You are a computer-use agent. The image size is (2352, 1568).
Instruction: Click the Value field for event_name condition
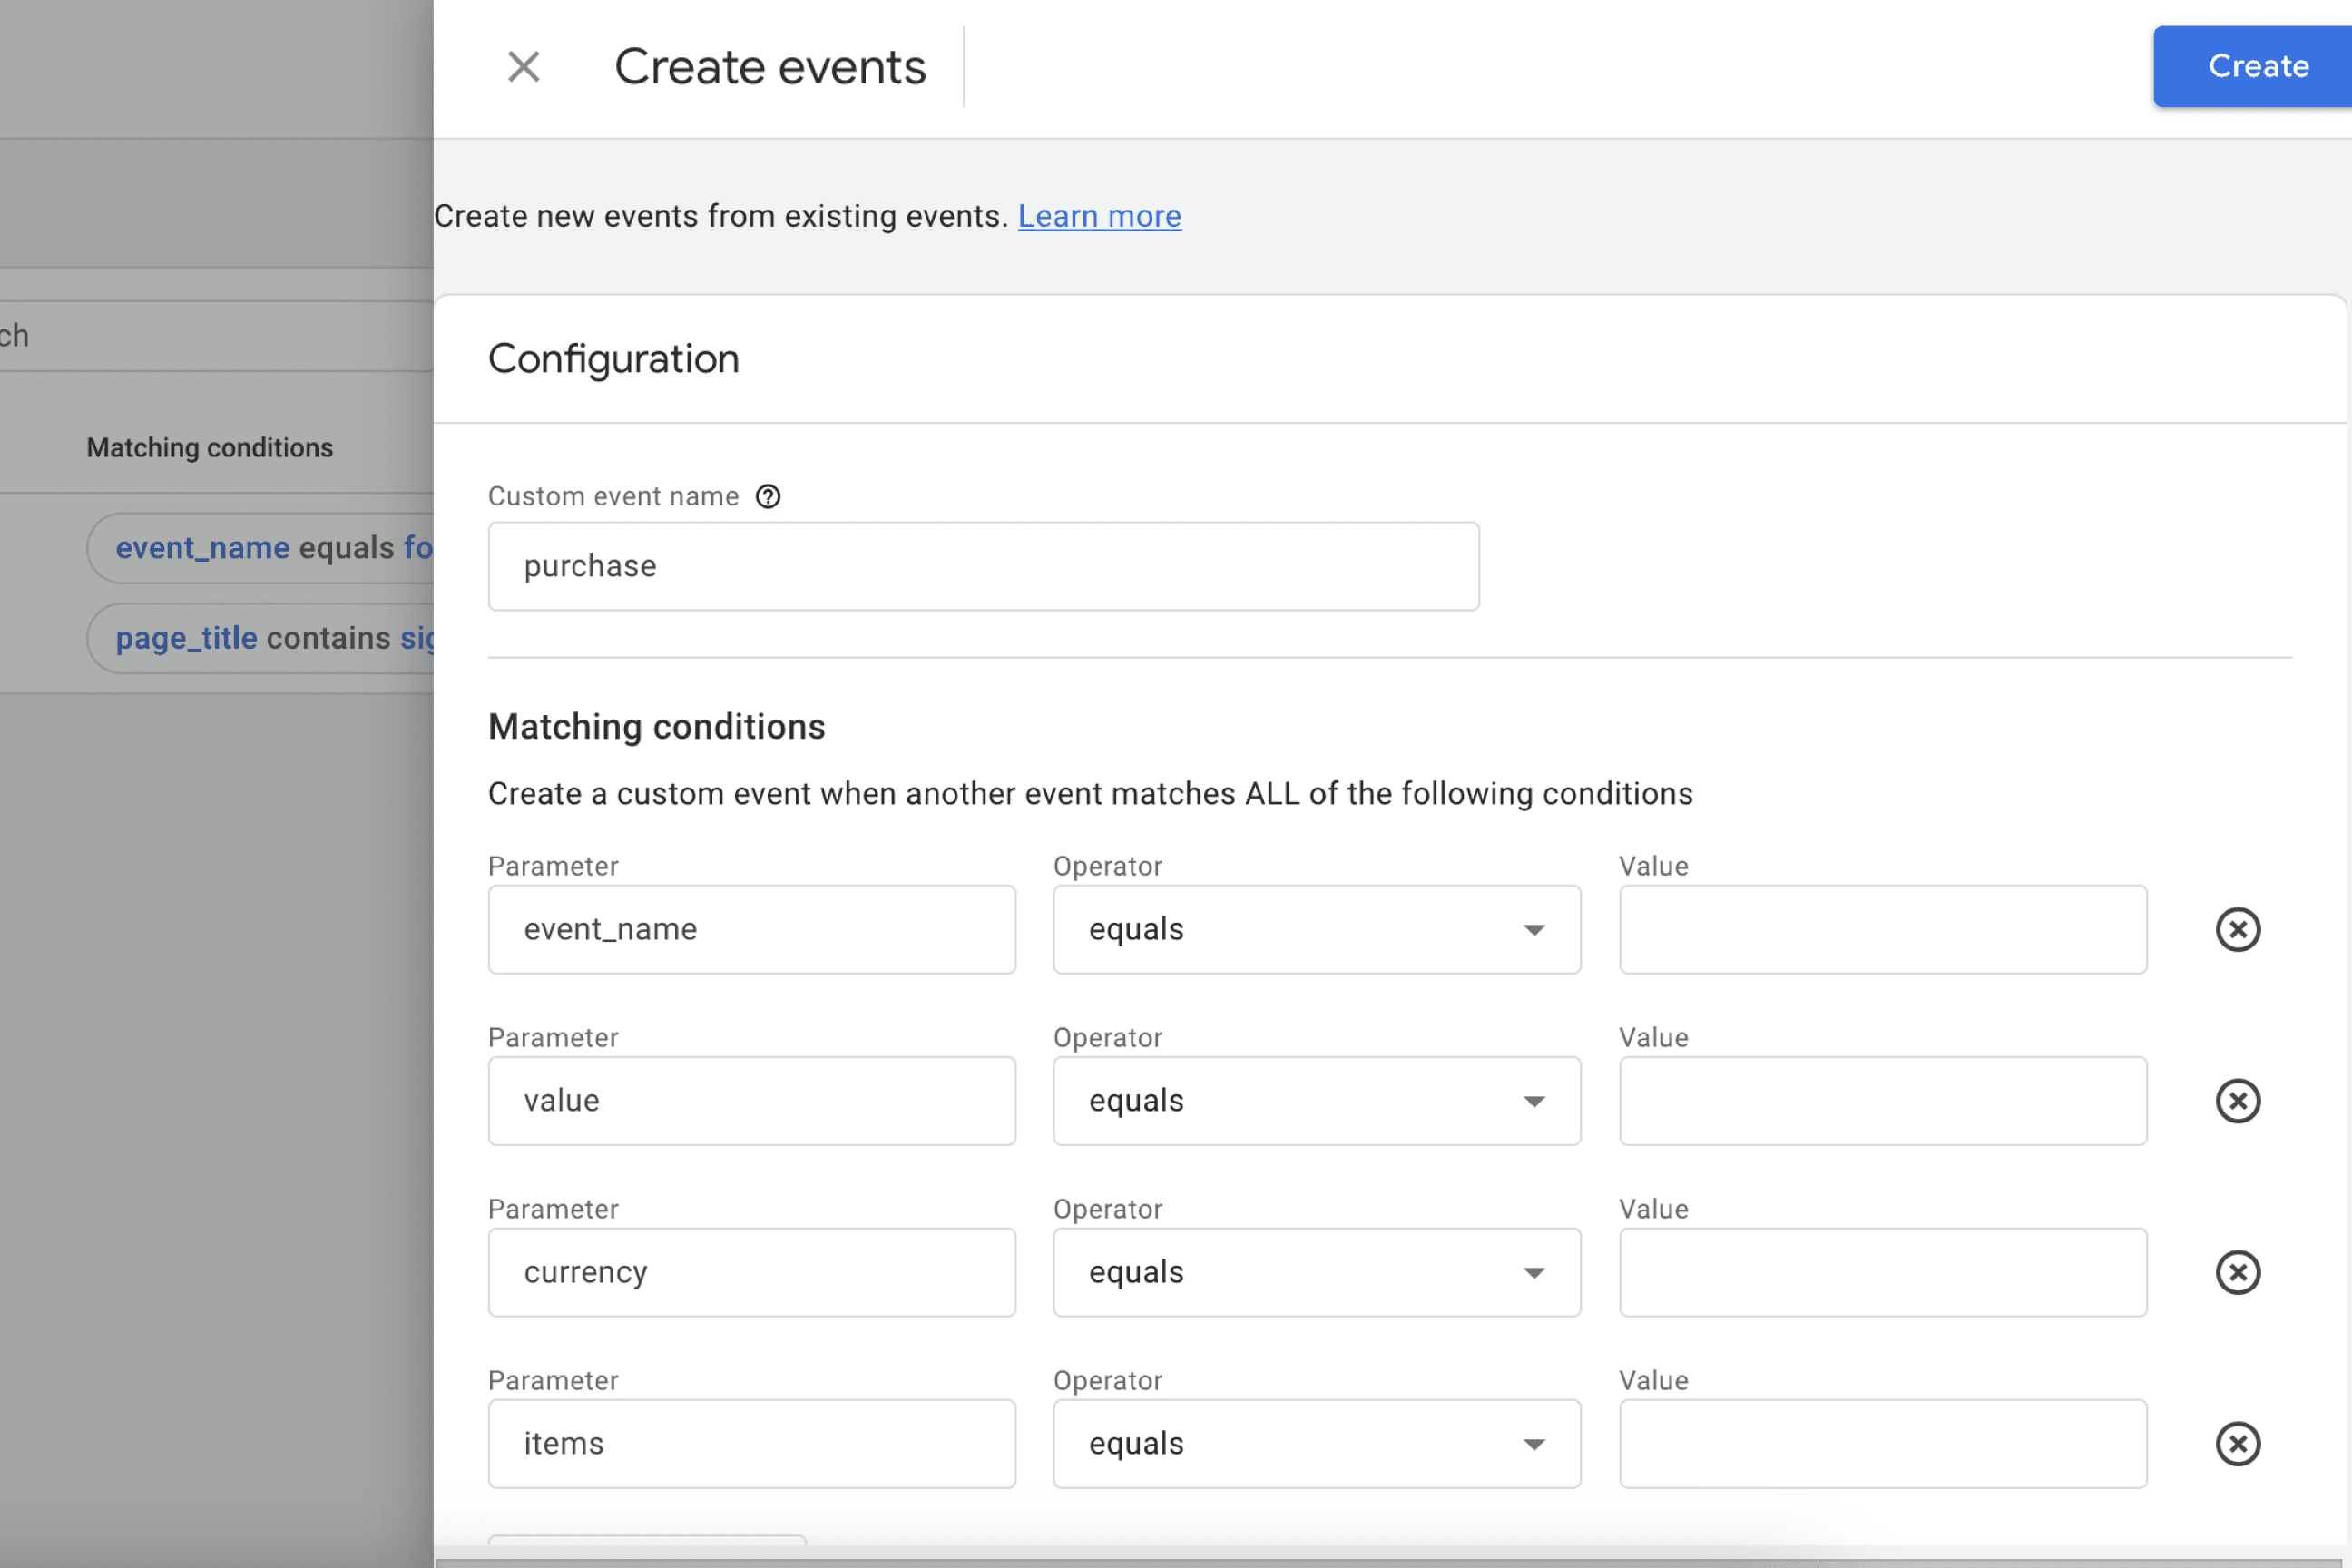pos(1882,929)
